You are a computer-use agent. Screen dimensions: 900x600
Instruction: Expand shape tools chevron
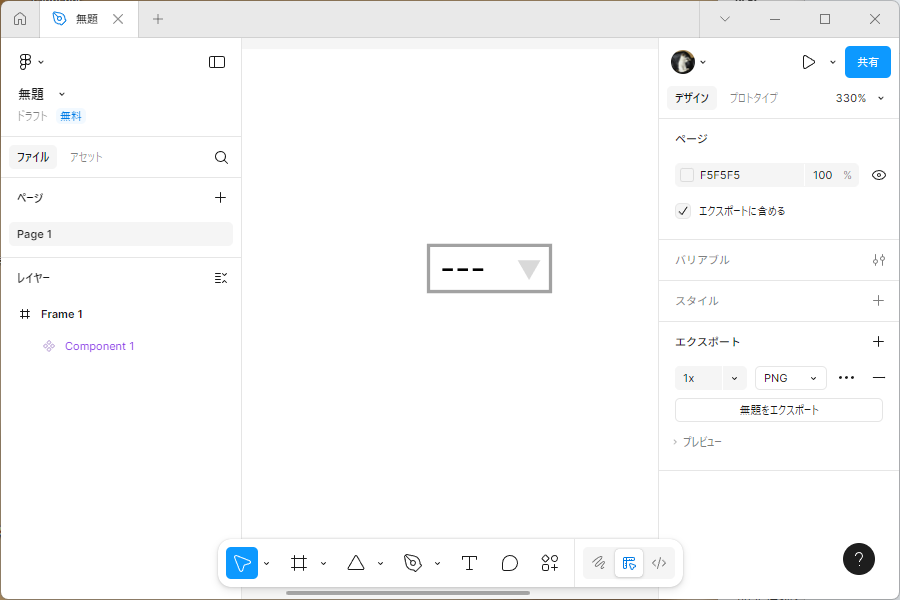(x=380, y=563)
